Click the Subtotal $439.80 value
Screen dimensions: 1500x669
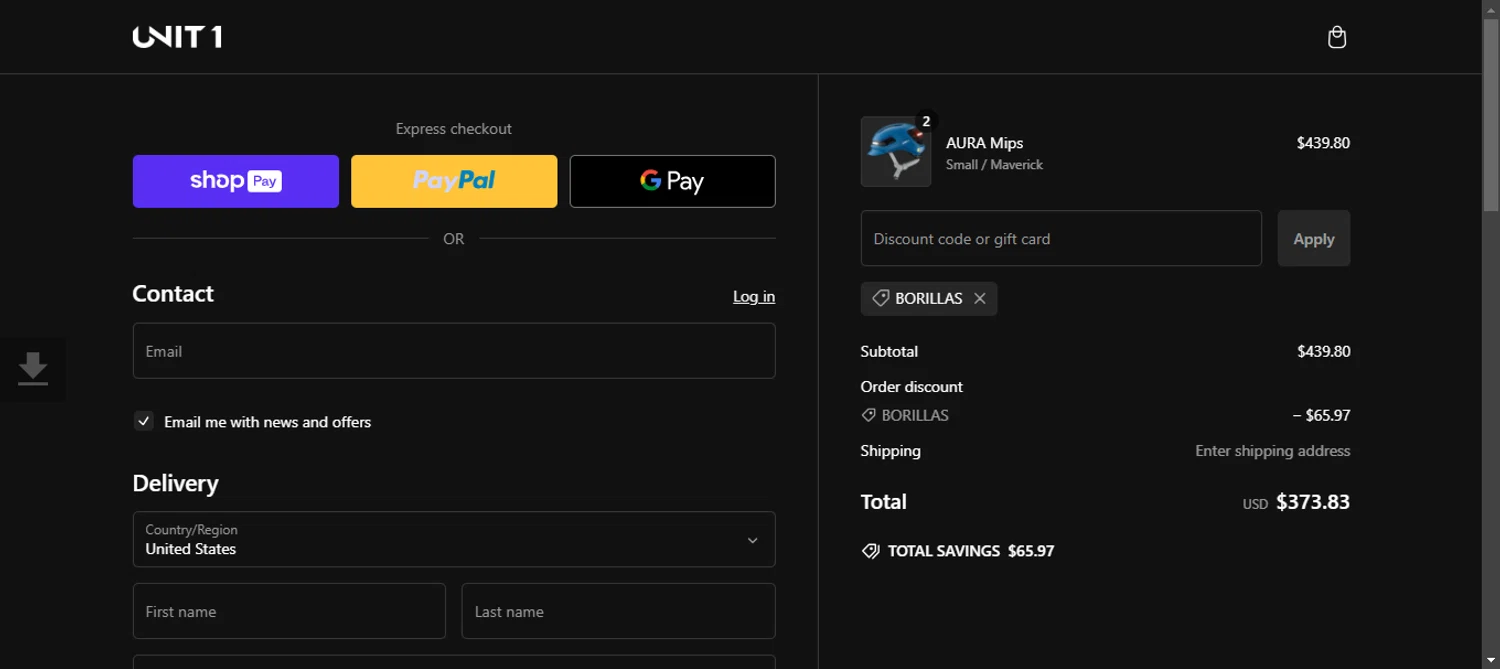click(x=1323, y=351)
